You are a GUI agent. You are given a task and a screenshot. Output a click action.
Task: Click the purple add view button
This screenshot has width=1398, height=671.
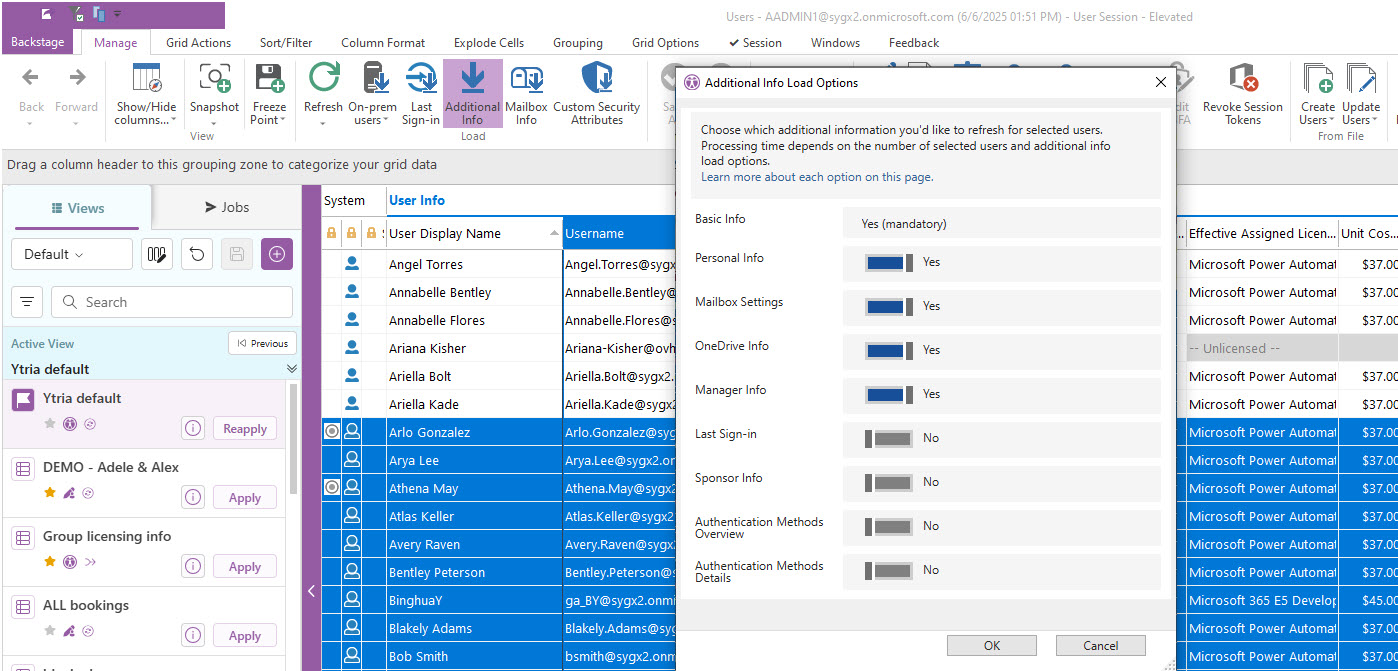point(277,254)
